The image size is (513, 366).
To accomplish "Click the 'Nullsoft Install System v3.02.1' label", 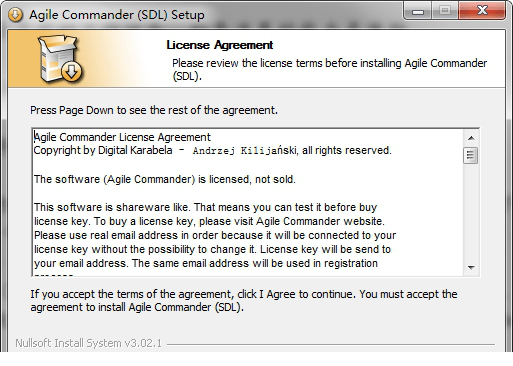I will pos(88,343).
